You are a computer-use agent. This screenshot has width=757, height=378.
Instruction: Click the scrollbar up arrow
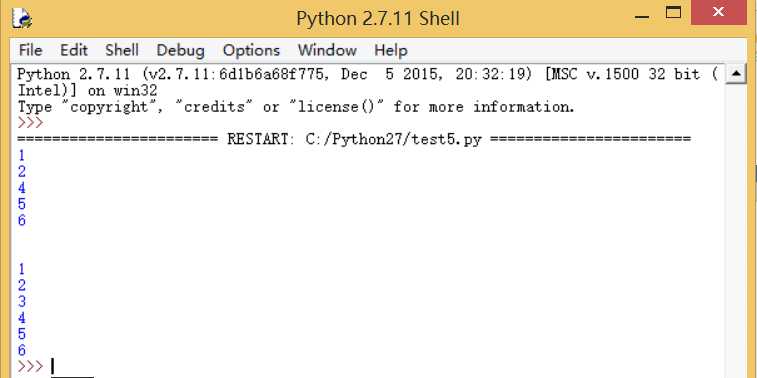tap(736, 73)
